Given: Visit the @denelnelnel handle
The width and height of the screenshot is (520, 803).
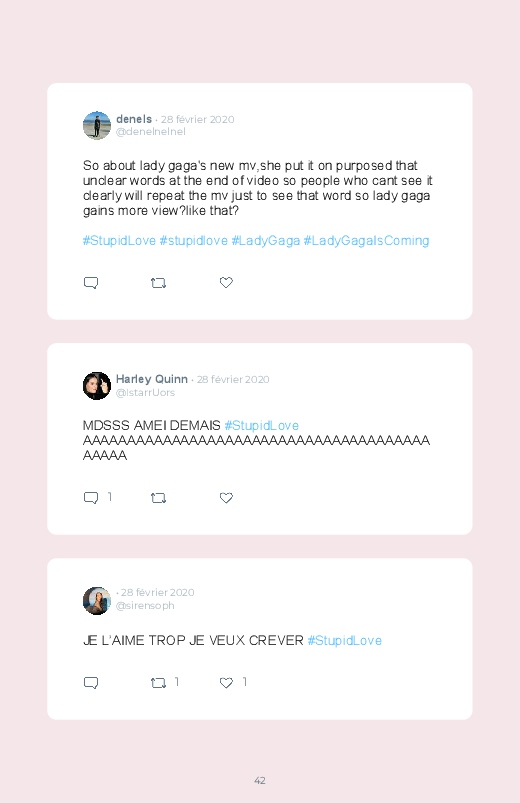Looking at the screenshot, I should pyautogui.click(x=151, y=132).
